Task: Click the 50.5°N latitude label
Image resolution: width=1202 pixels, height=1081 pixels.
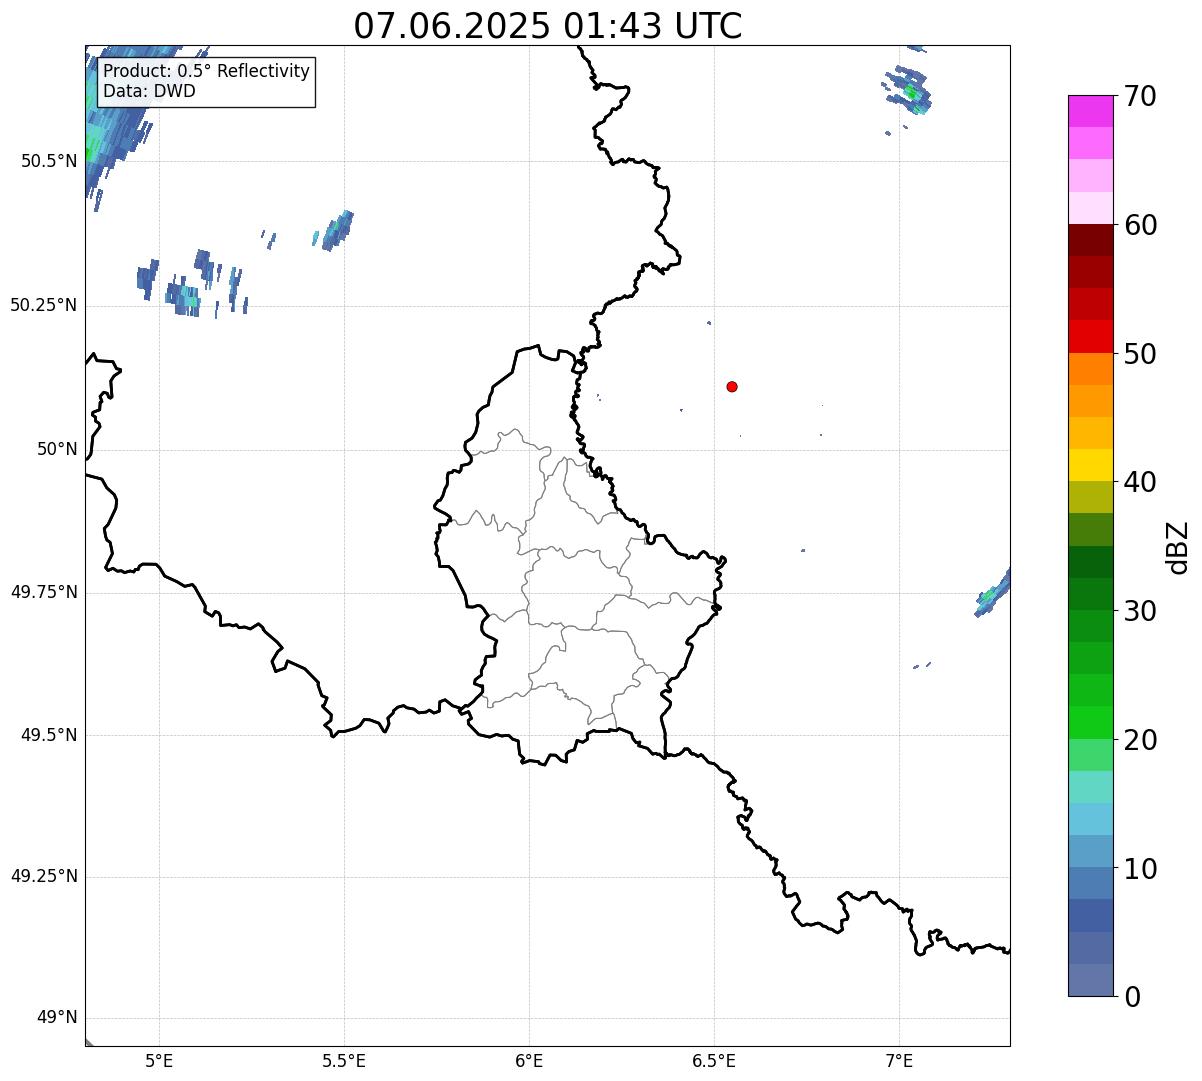Action: click(x=48, y=161)
